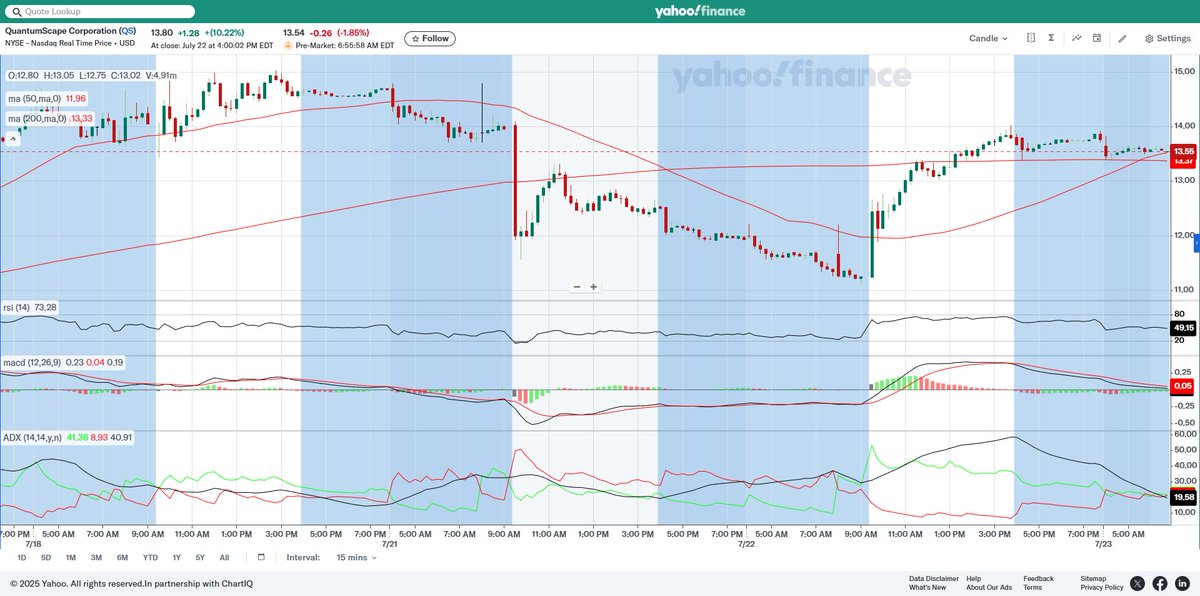Open the comparison icon beside Candle

(x=1031, y=38)
